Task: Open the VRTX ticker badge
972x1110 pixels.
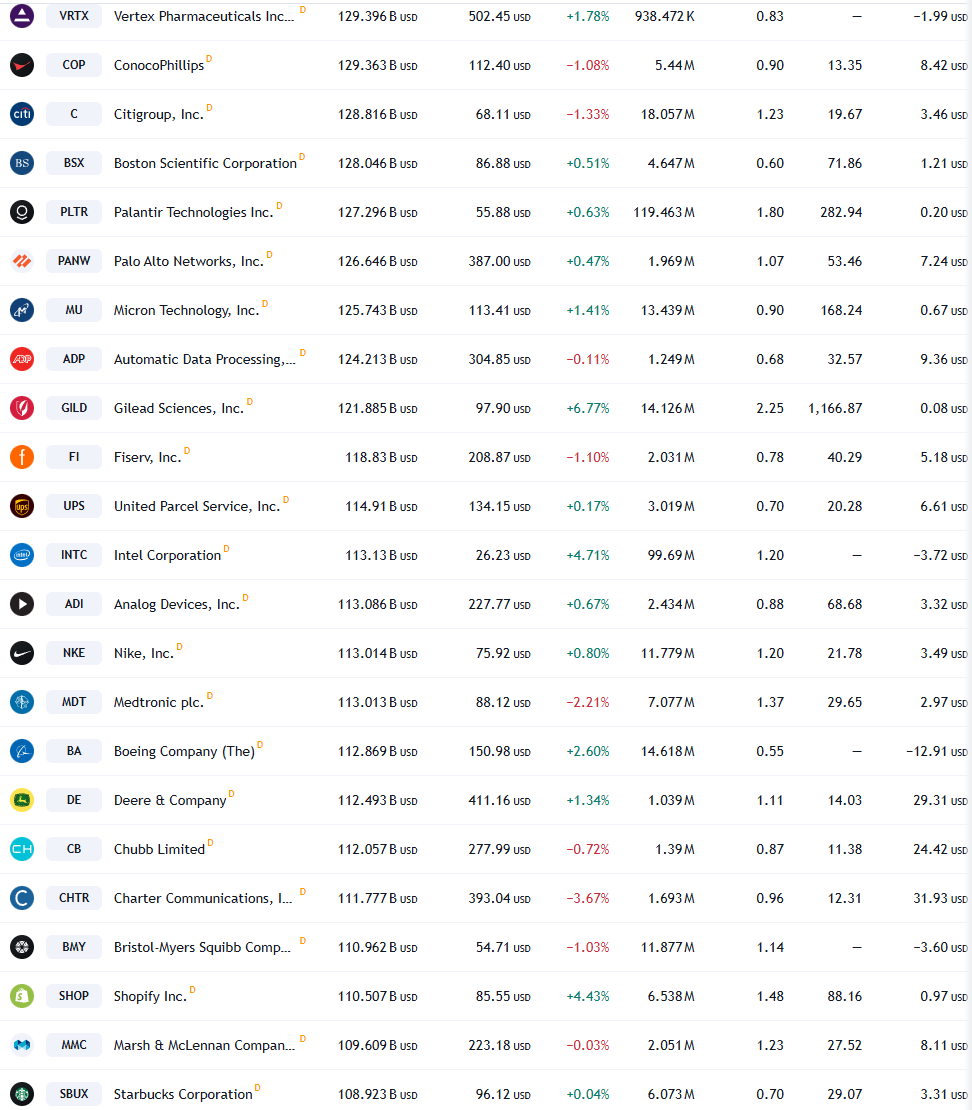Action: 74,16
